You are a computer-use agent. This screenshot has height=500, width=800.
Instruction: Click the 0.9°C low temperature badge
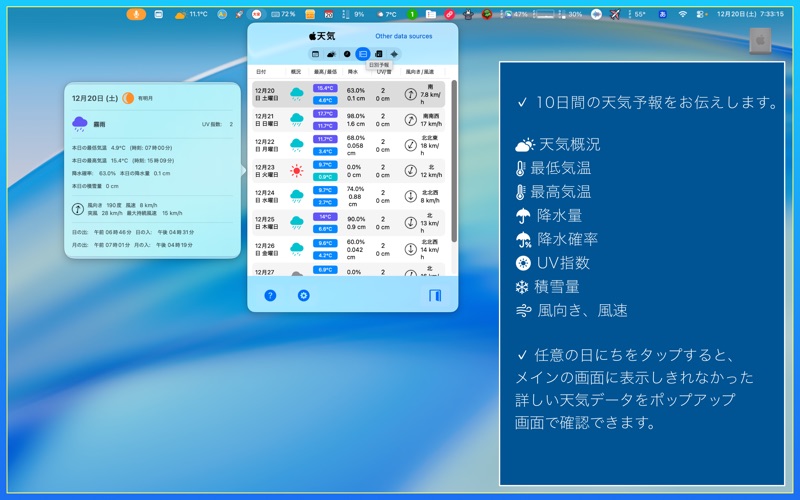click(325, 177)
